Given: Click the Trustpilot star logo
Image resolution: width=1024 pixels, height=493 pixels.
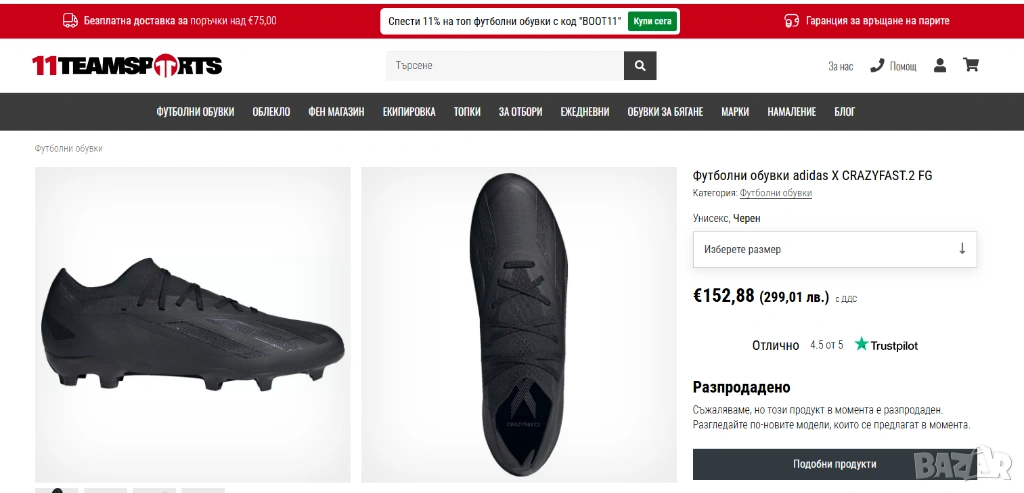Looking at the screenshot, I should coord(861,344).
